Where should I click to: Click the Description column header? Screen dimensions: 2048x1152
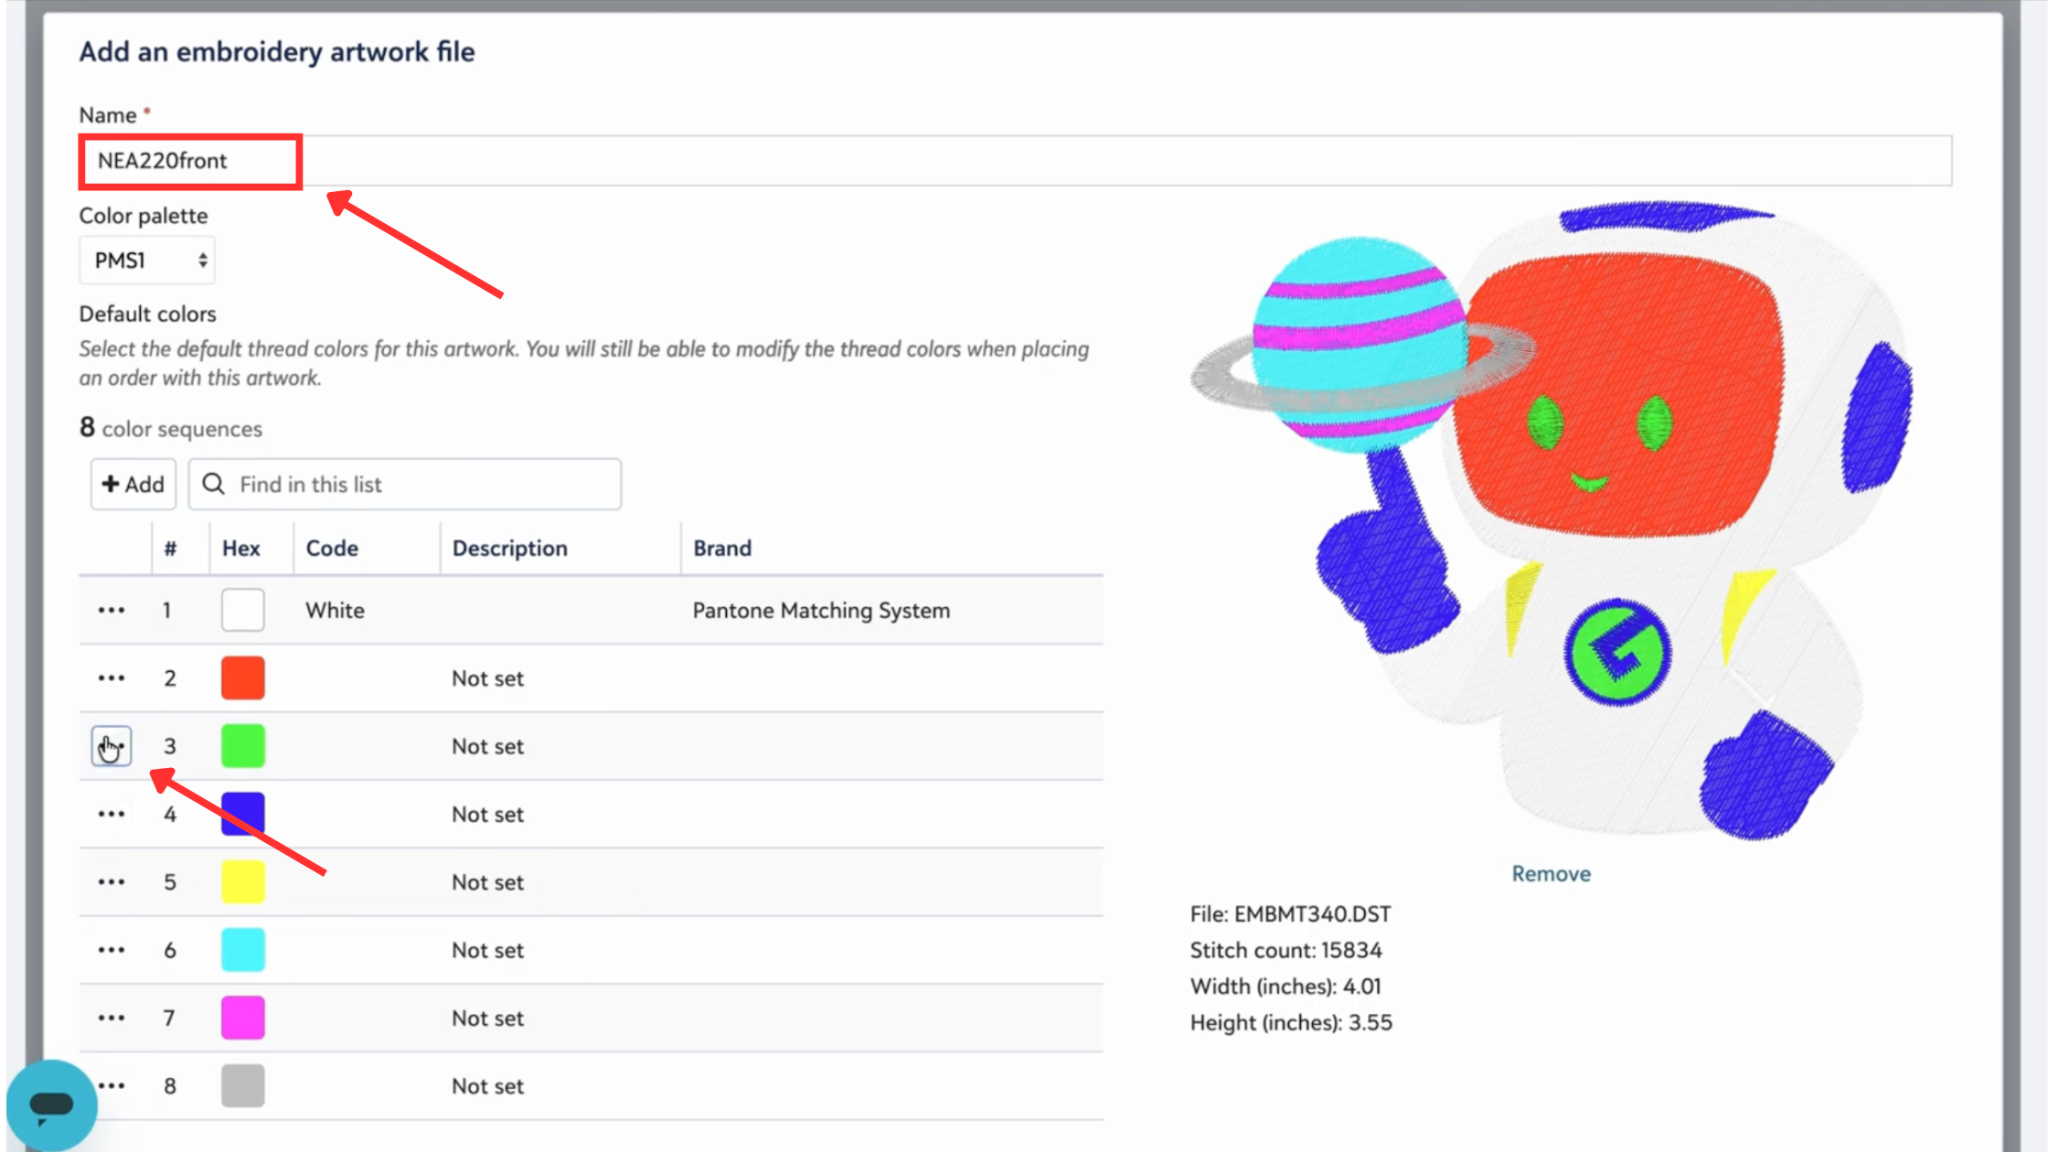coord(509,548)
